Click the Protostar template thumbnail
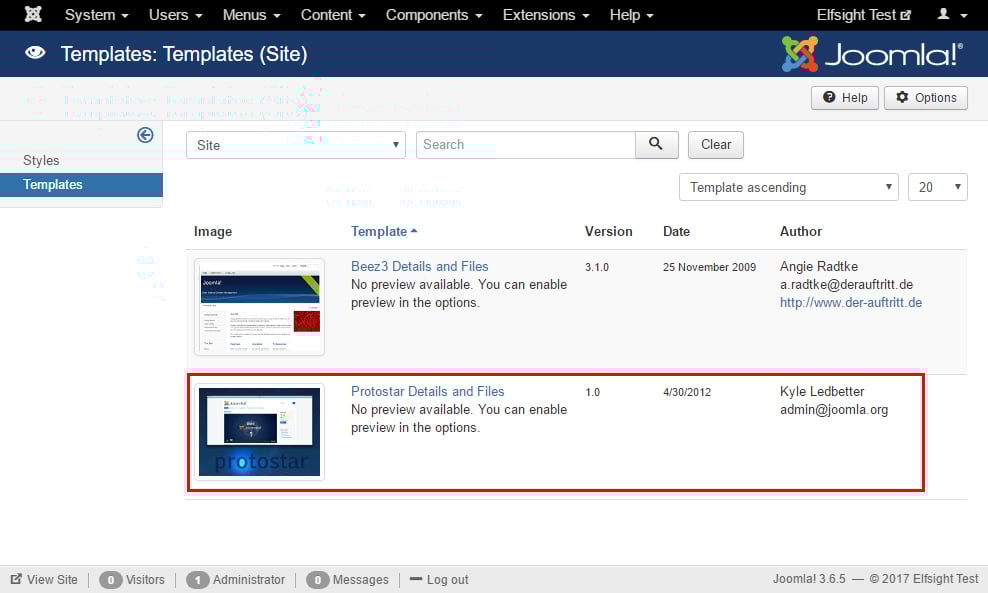988x593 pixels. pos(260,432)
